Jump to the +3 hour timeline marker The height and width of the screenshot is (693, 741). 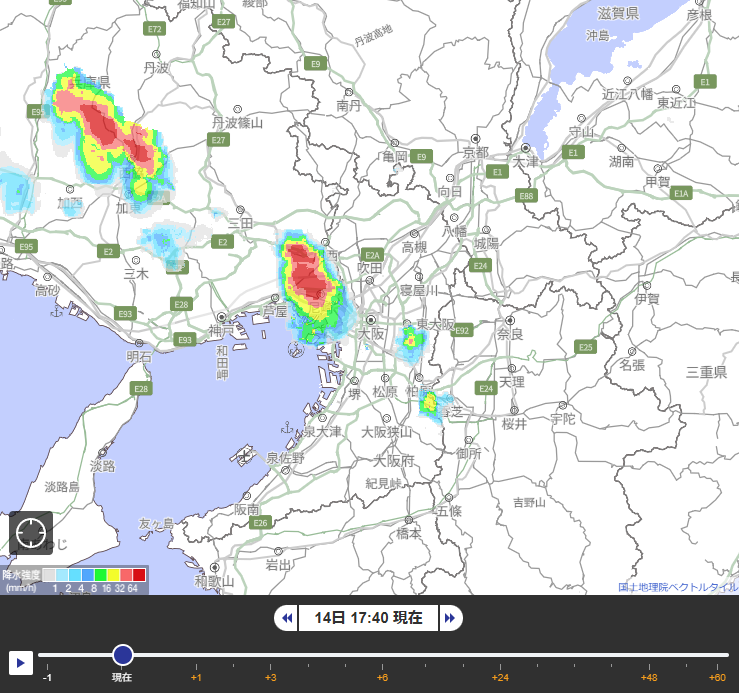click(270, 677)
